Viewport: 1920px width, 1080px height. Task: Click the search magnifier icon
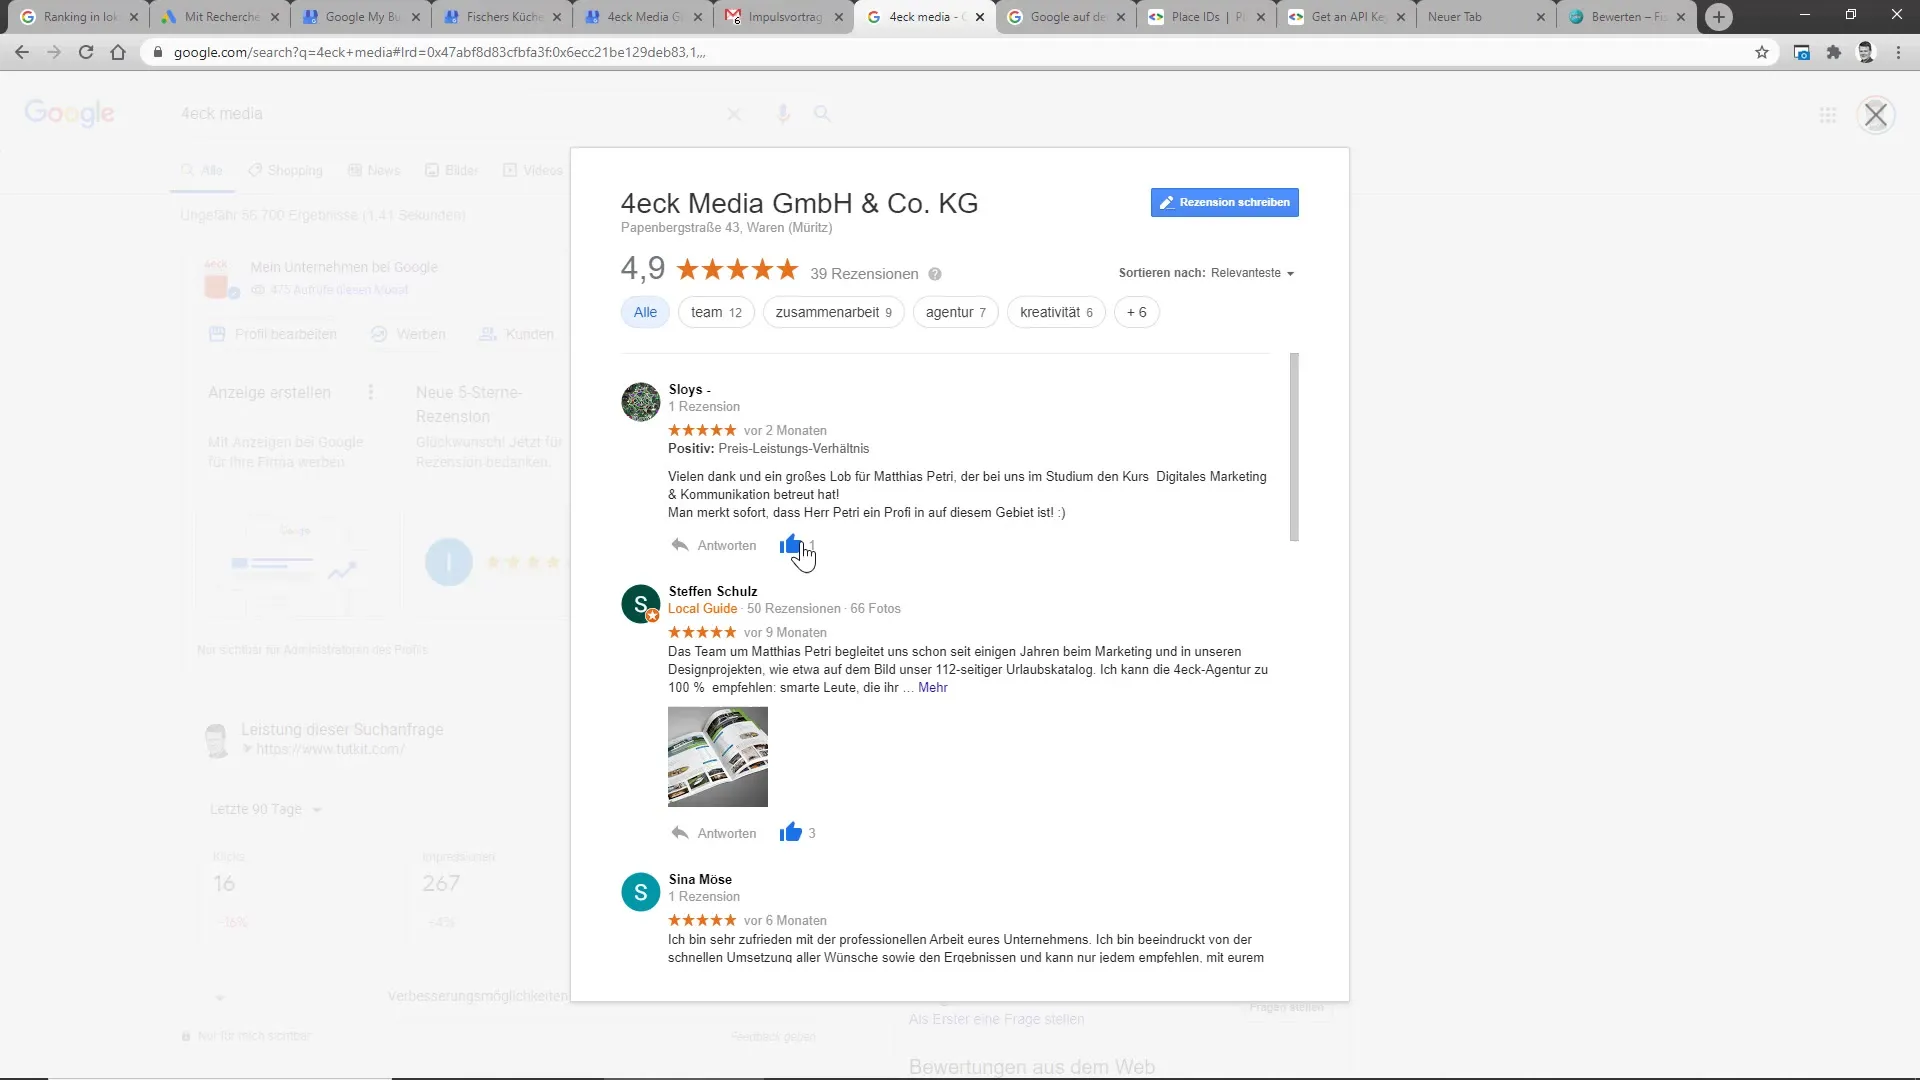(x=822, y=114)
